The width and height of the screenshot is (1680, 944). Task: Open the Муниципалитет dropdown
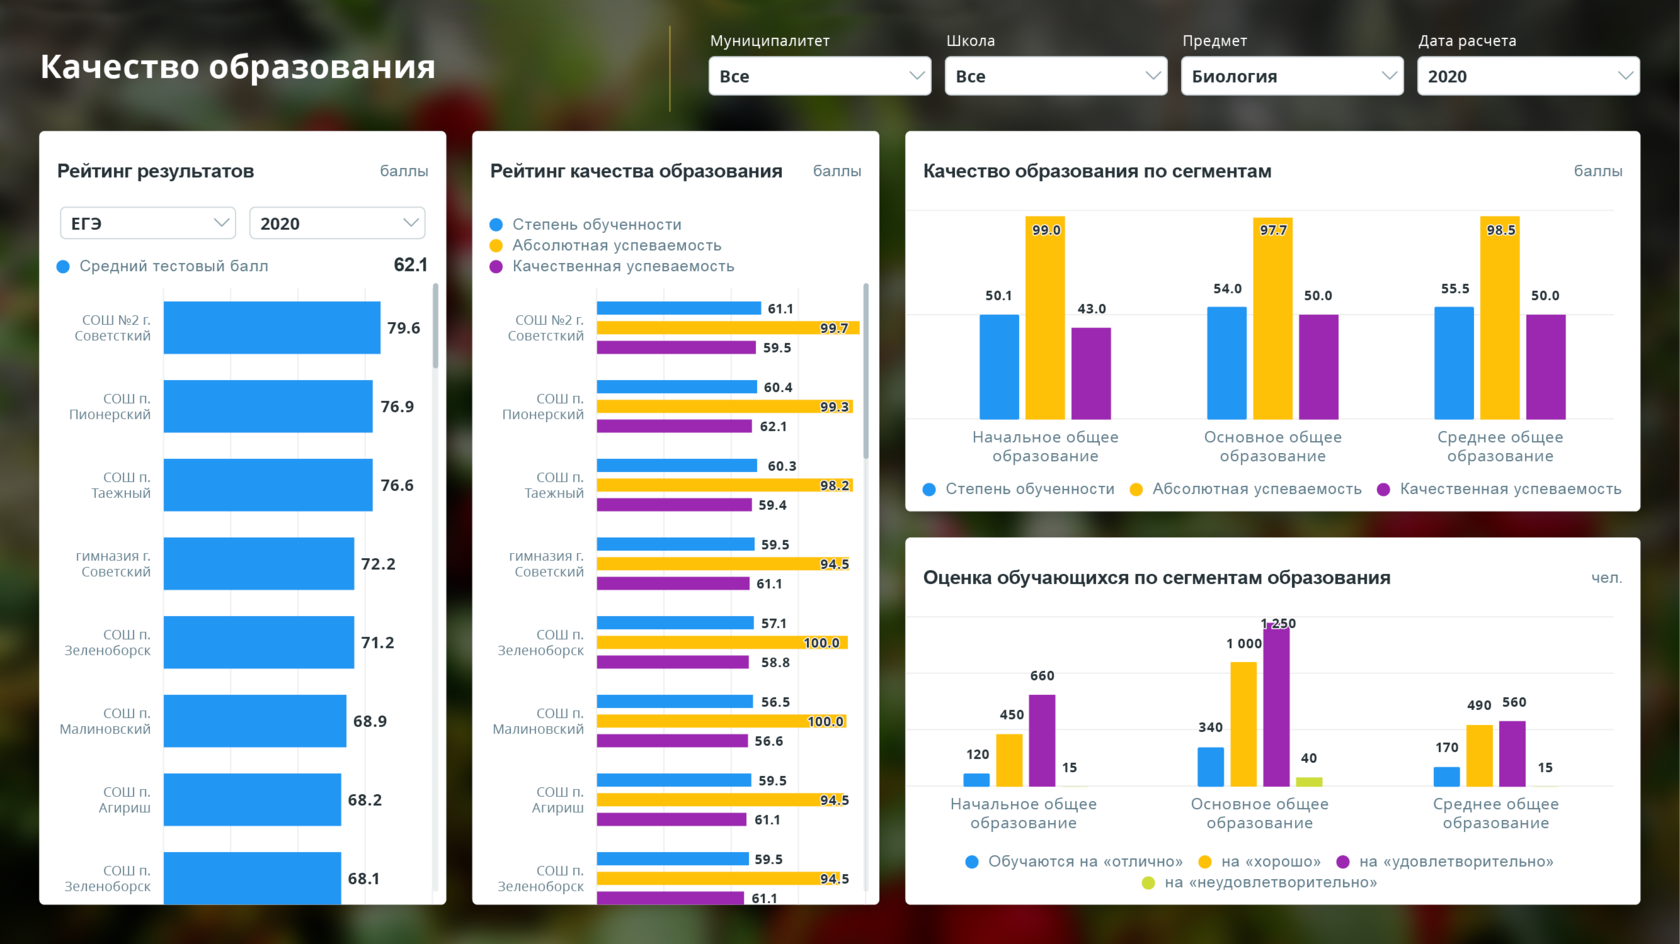[x=819, y=76]
